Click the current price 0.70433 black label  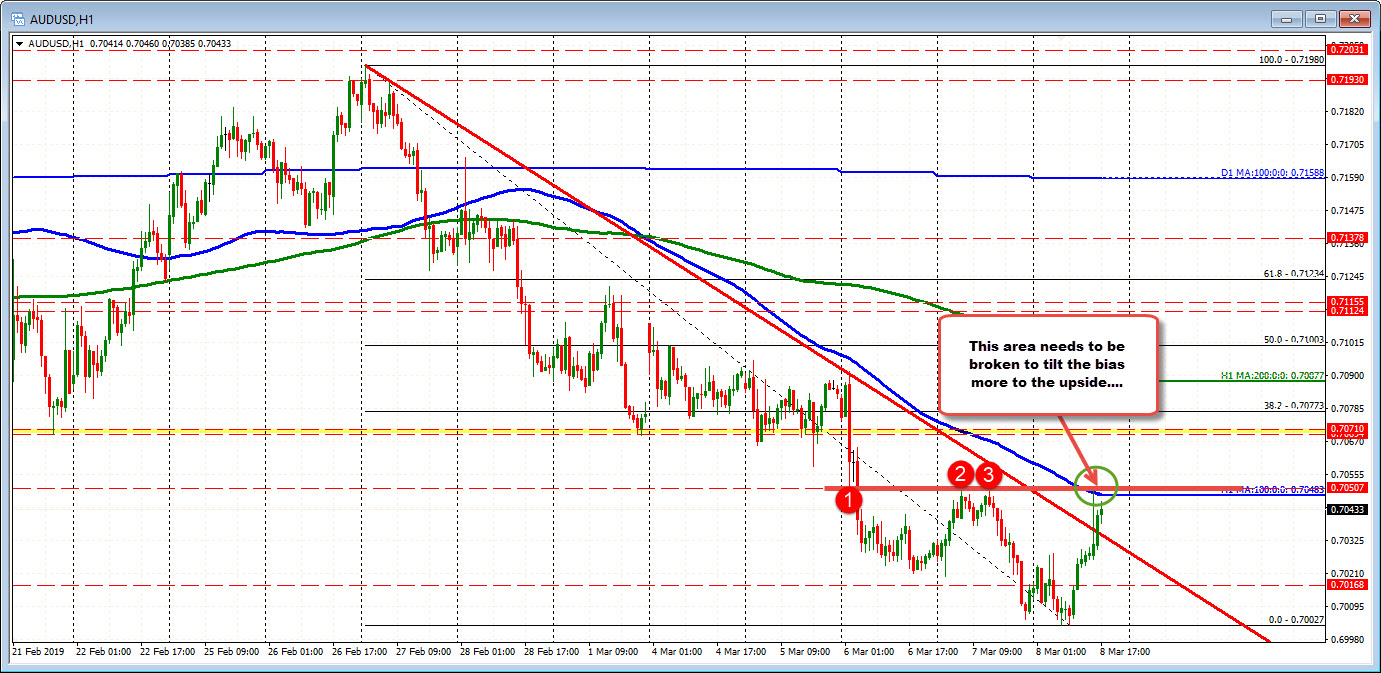(1345, 509)
